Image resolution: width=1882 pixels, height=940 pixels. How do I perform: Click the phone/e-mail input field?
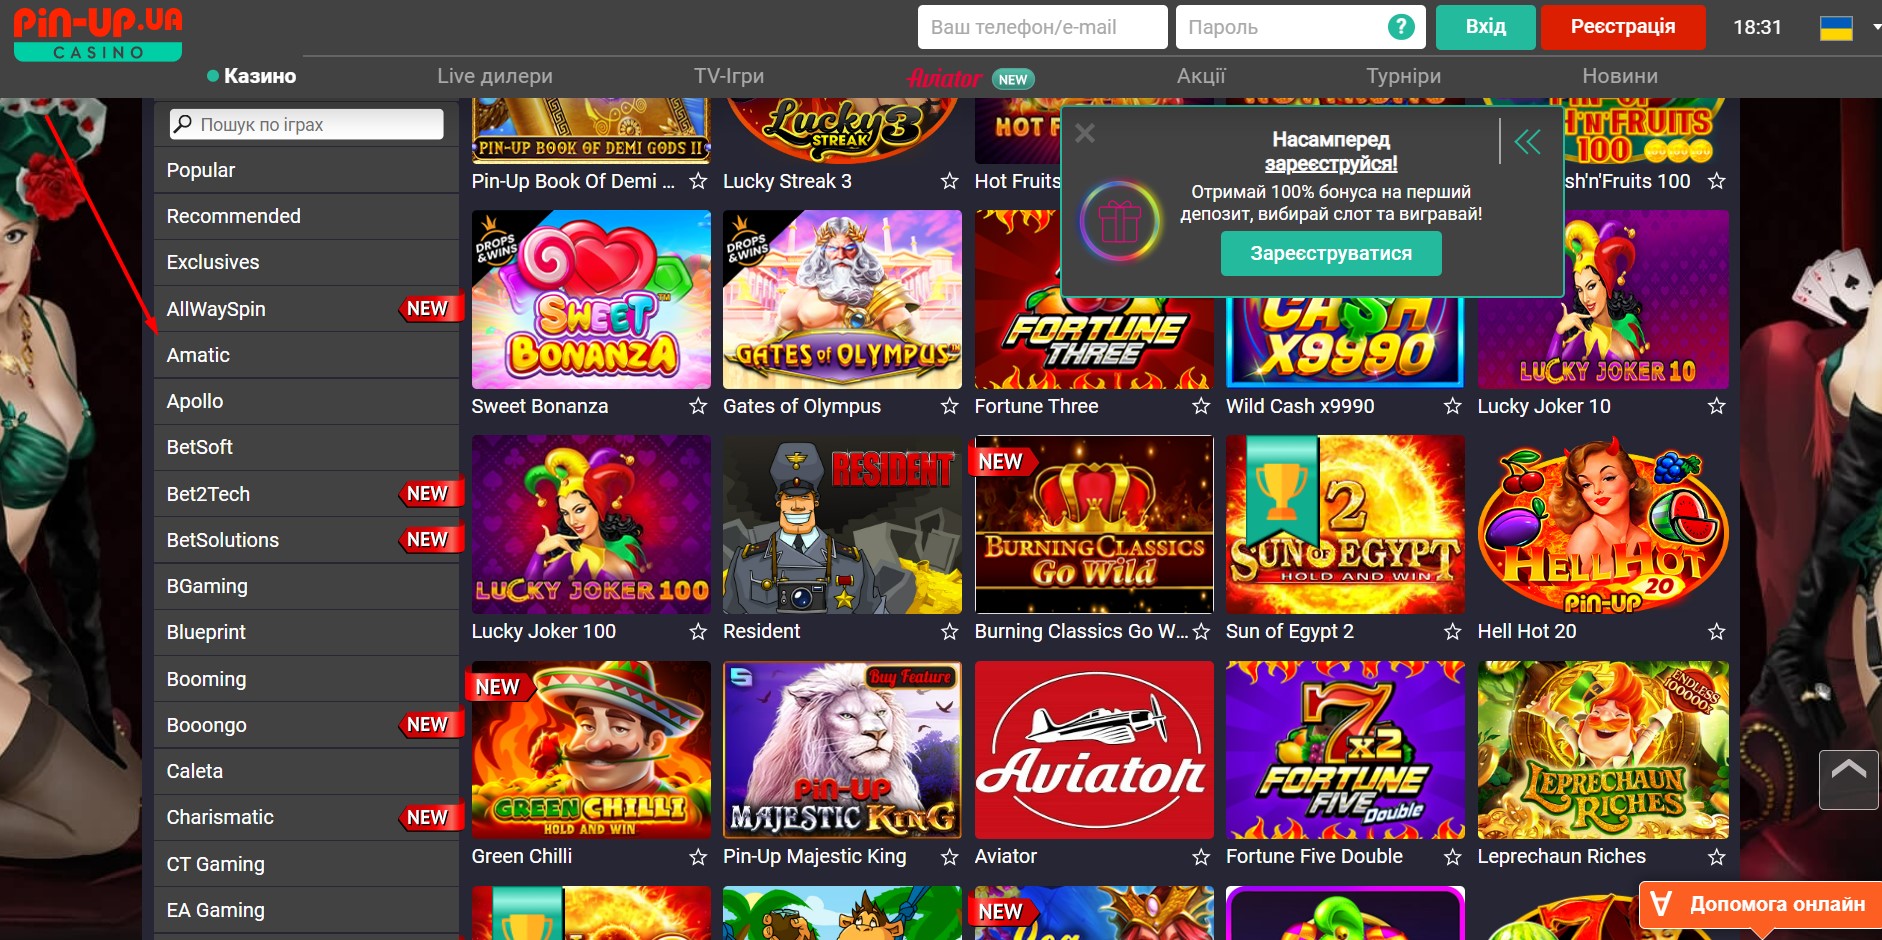tap(1042, 27)
